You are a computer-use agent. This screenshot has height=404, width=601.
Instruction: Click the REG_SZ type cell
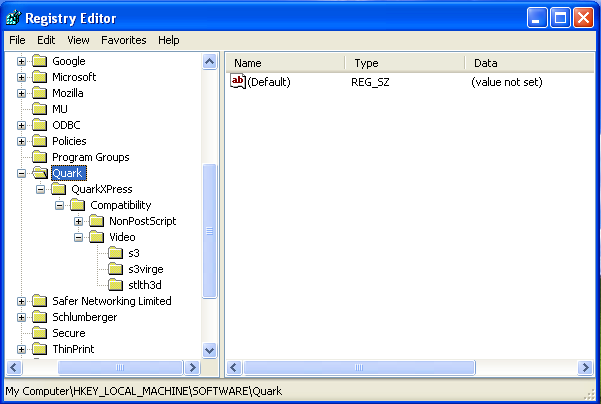(x=370, y=82)
